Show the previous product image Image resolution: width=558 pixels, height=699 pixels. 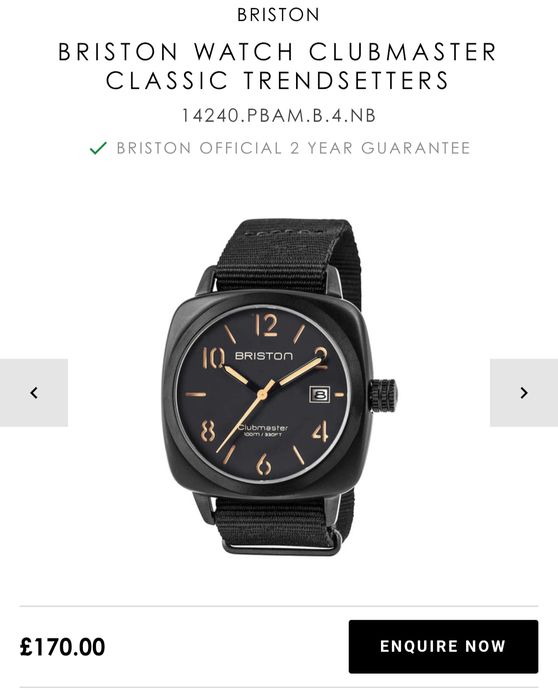(x=34, y=392)
